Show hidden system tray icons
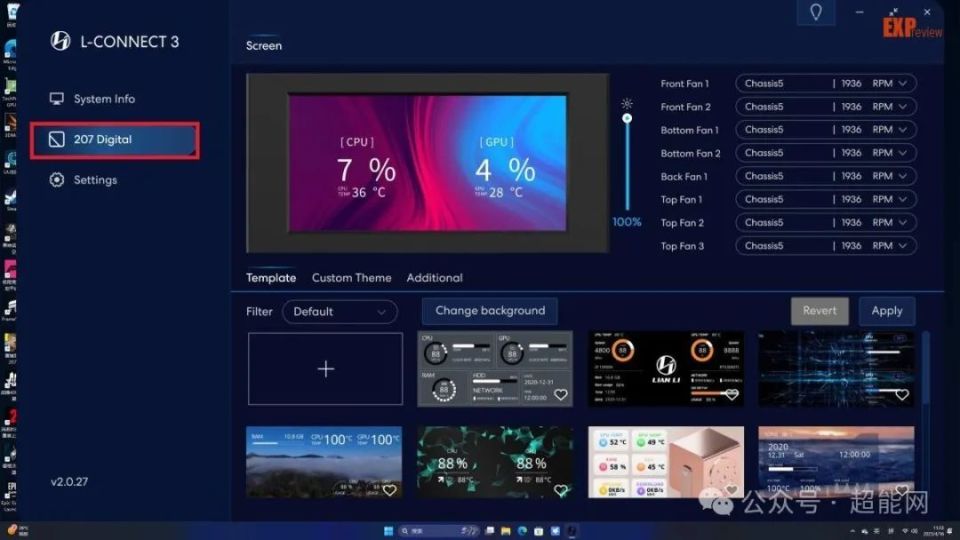 pyautogui.click(x=852, y=531)
